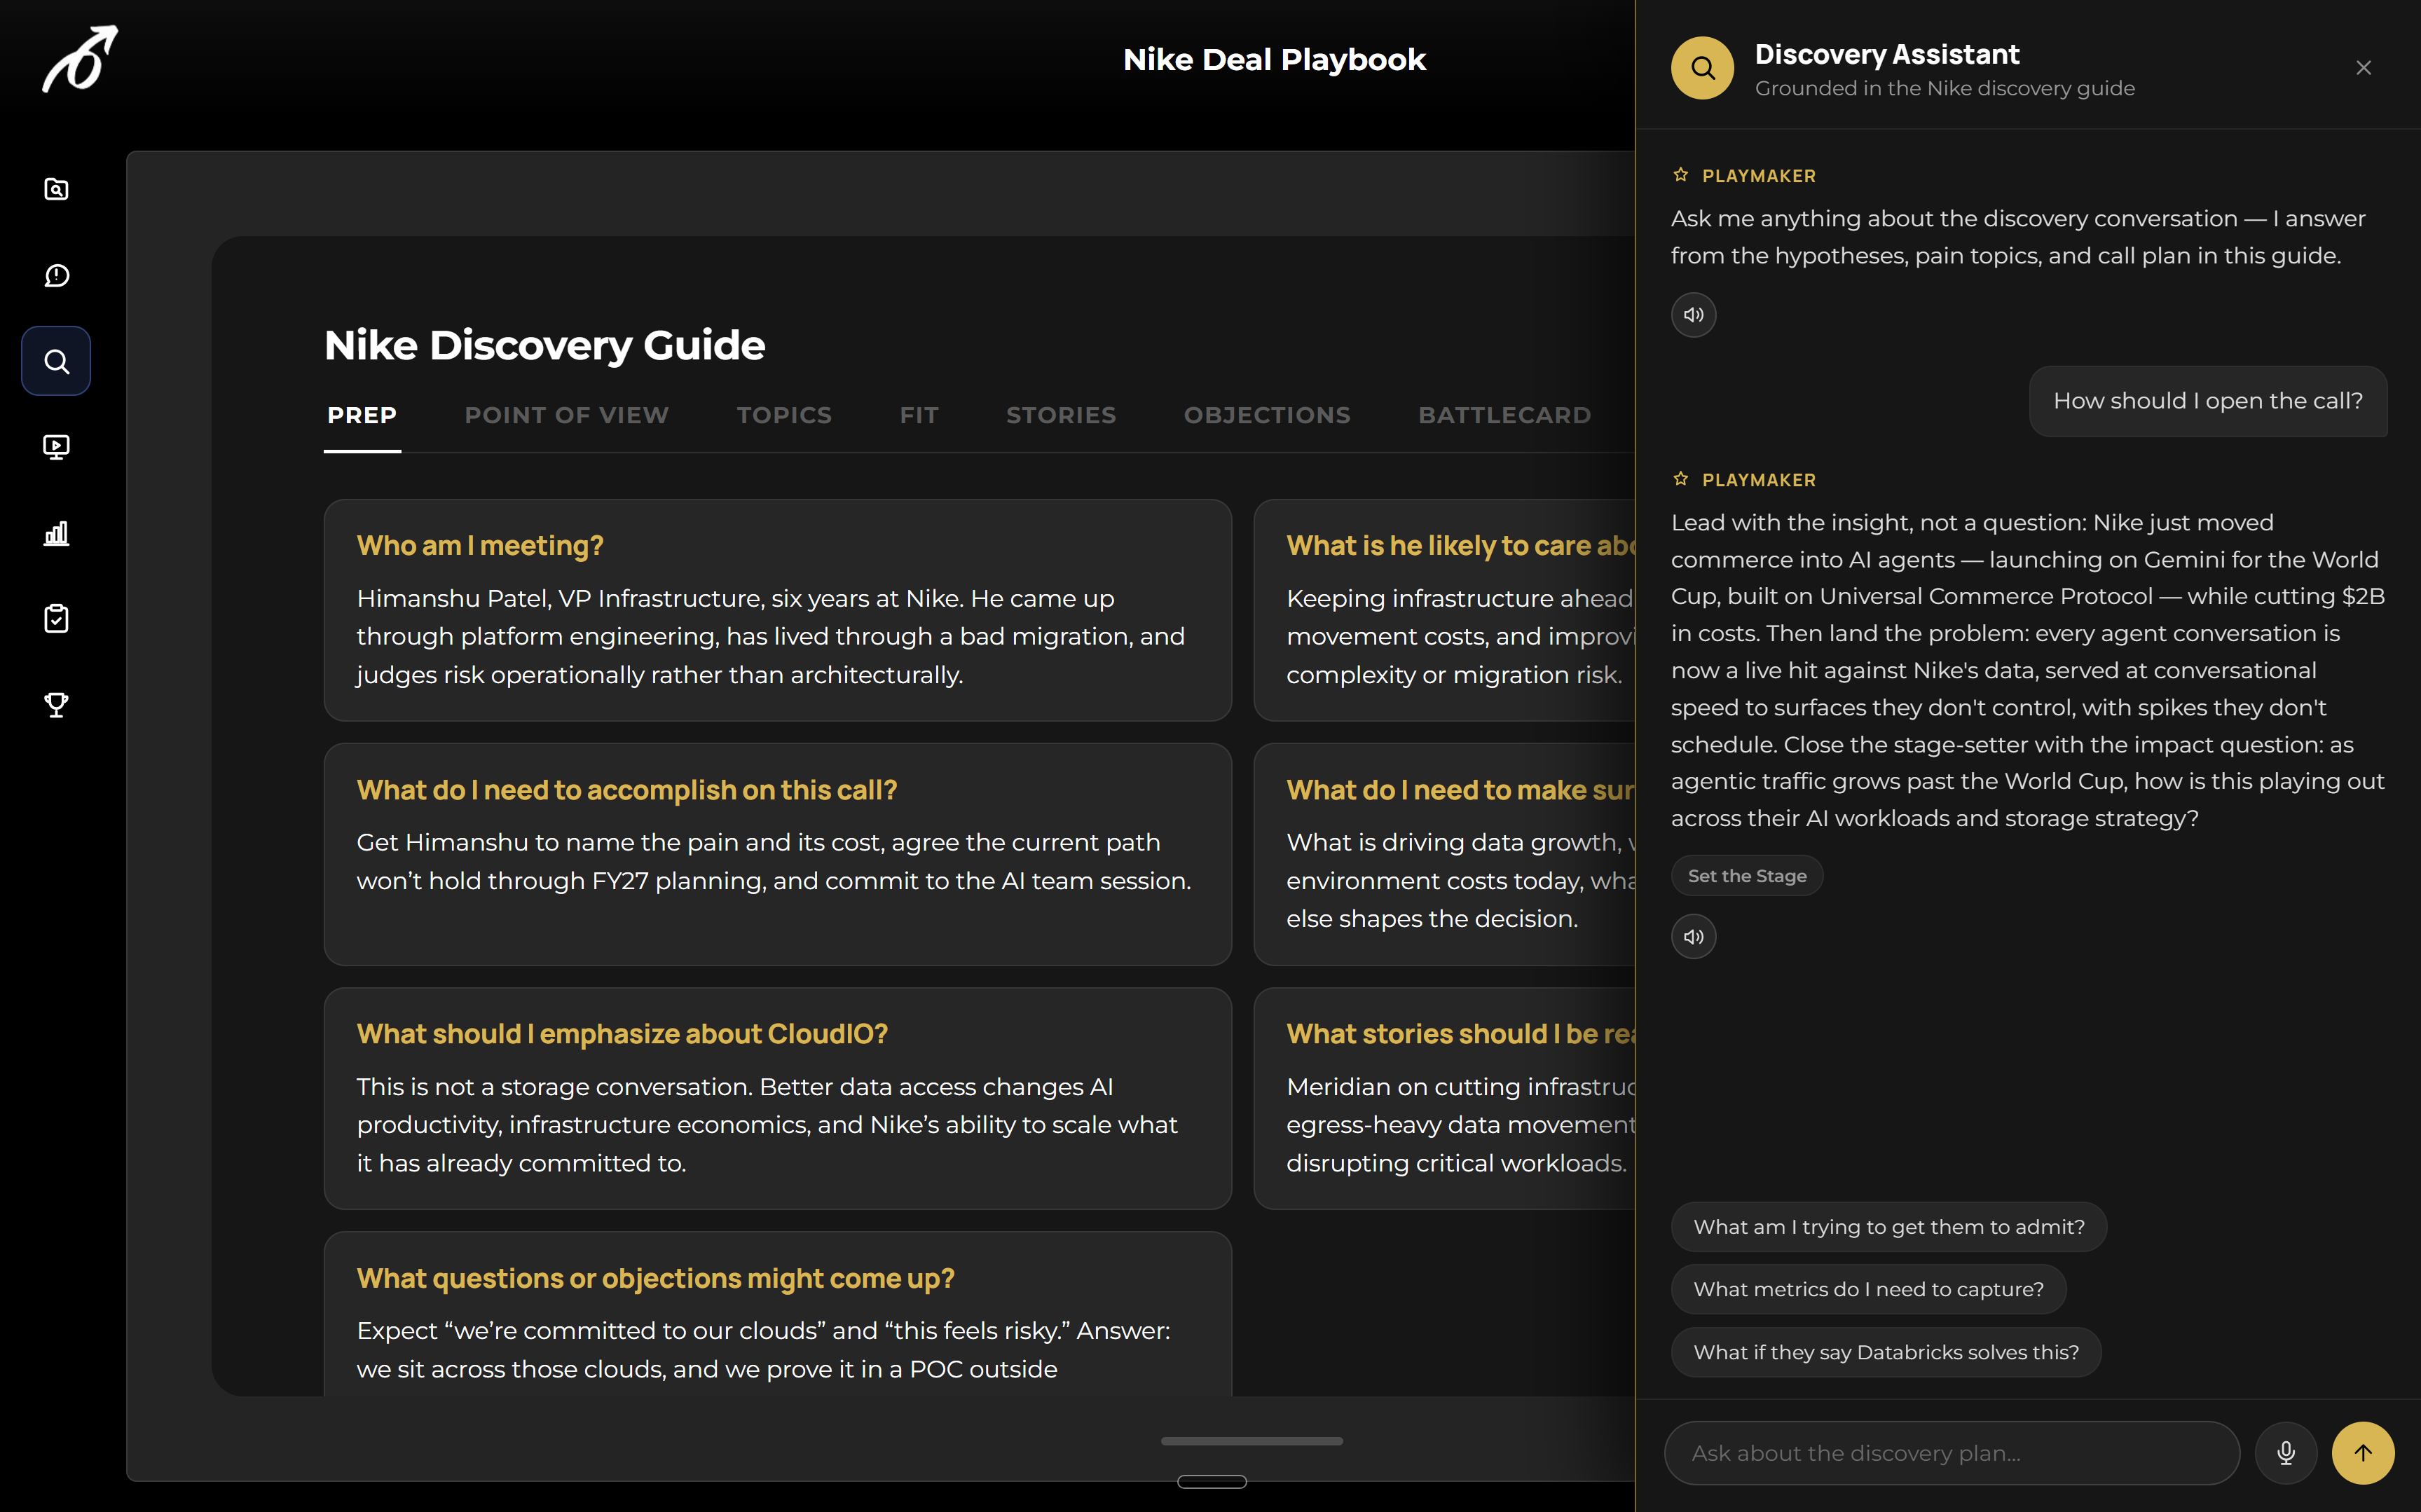The height and width of the screenshot is (1512, 2421).
Task: Switch to the STORIES tab
Action: 1061,416
